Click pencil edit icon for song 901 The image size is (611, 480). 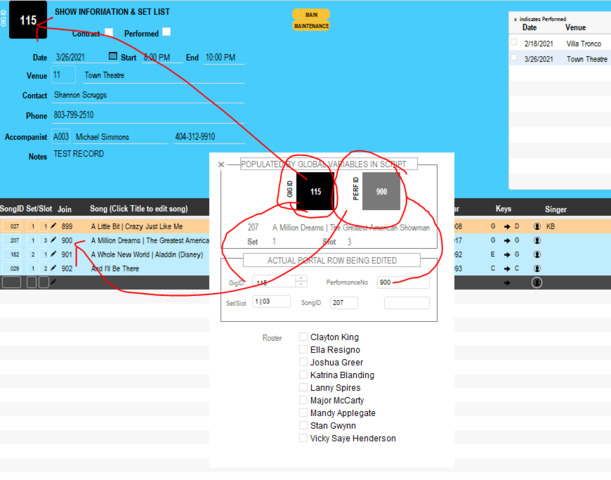[x=54, y=255]
